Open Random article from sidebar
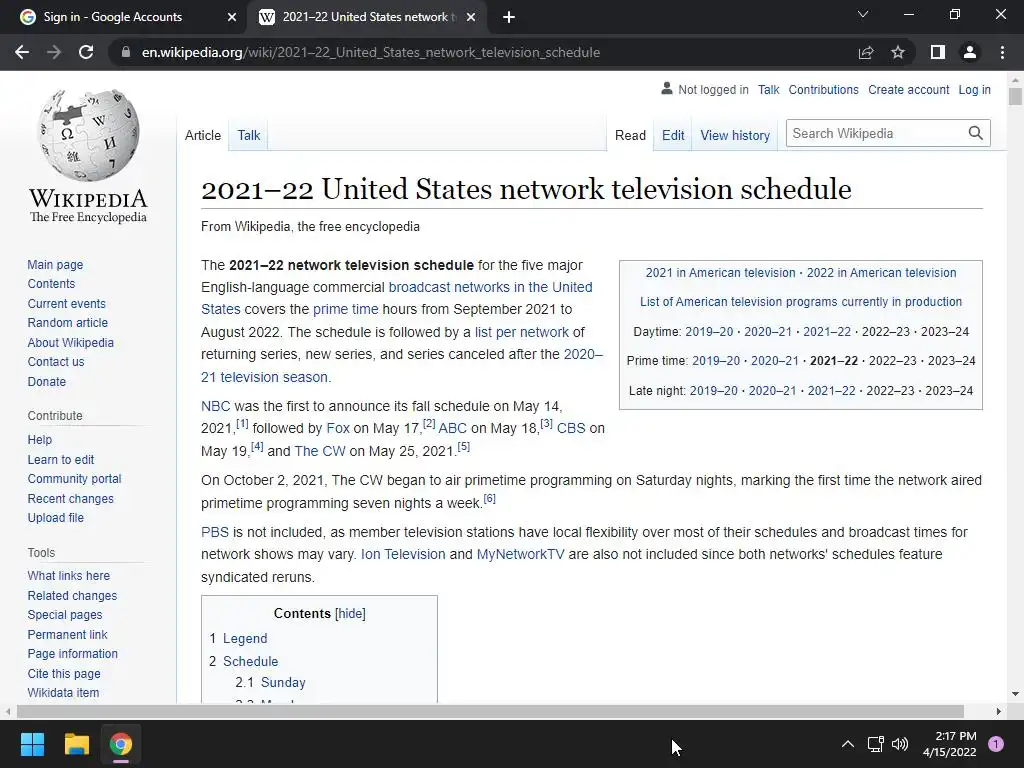The height and width of the screenshot is (768, 1024). [x=67, y=323]
